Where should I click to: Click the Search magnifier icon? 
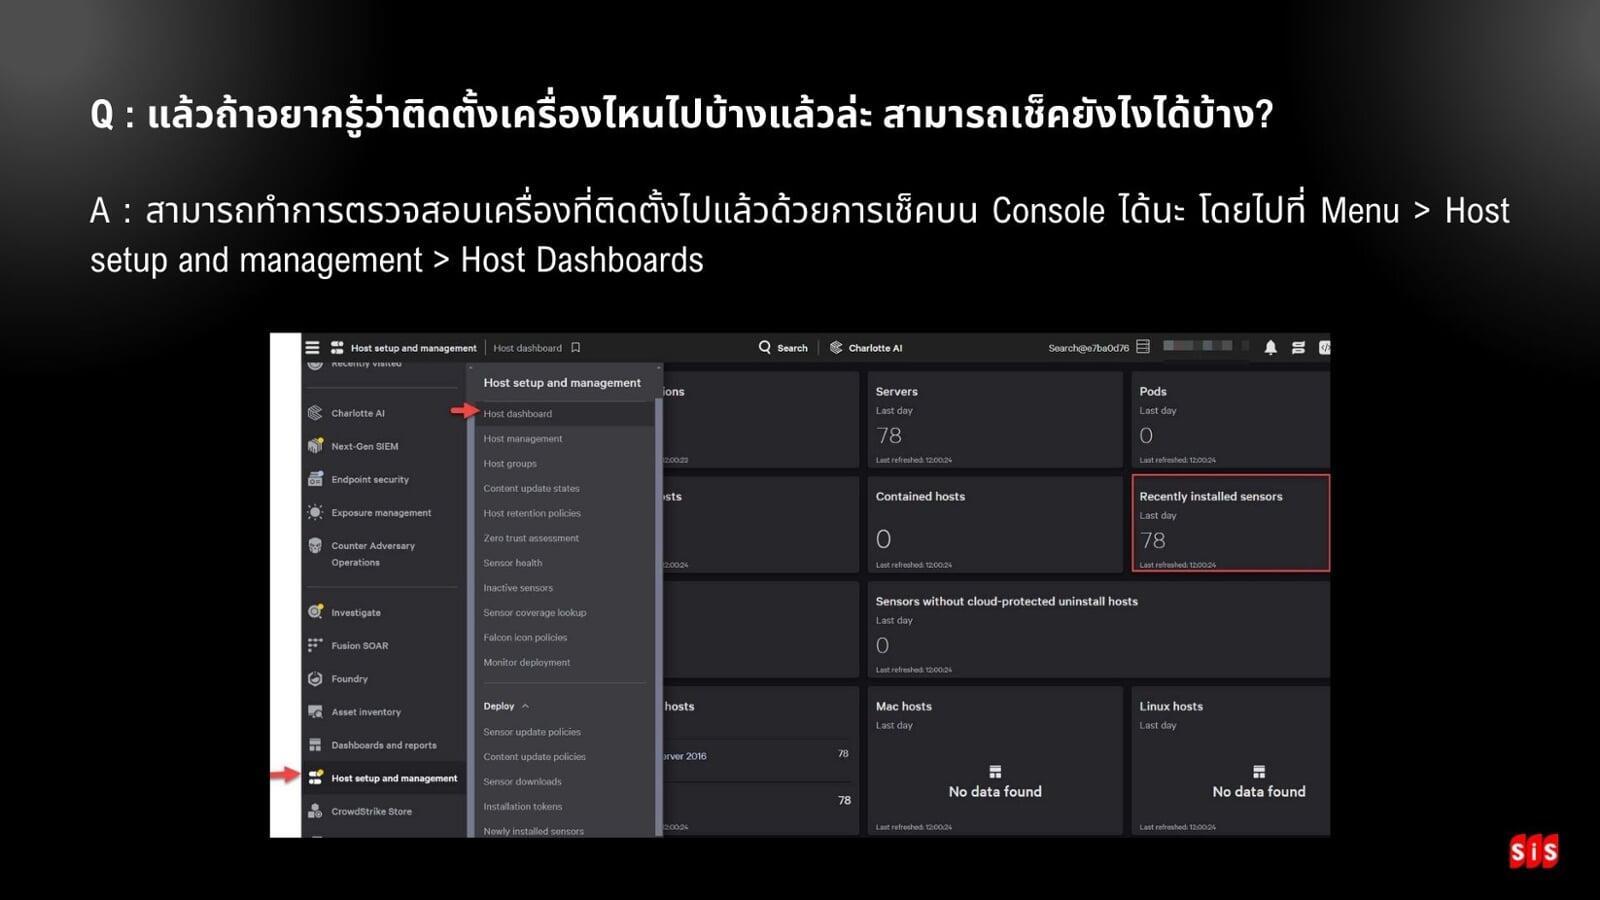[x=765, y=347]
